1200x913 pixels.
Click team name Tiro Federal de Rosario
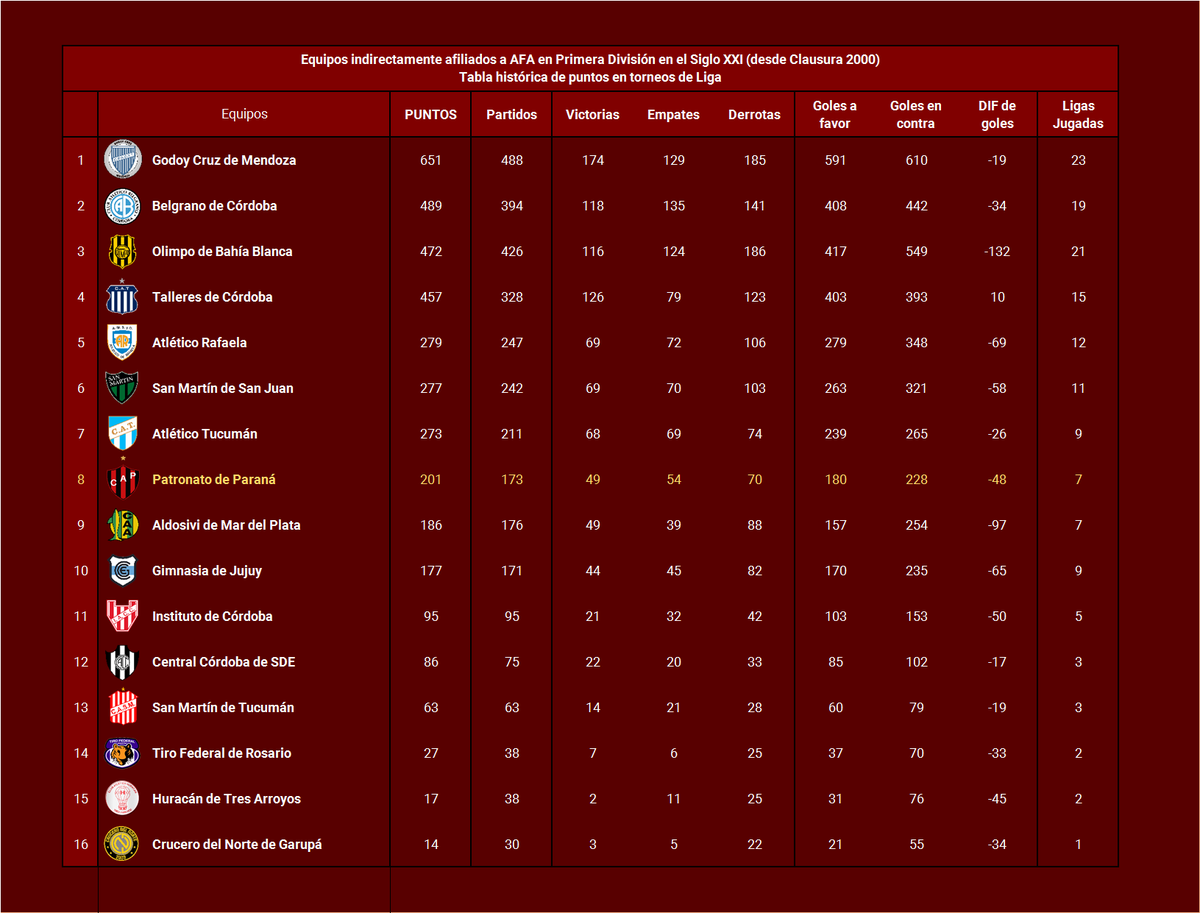[x=222, y=753]
